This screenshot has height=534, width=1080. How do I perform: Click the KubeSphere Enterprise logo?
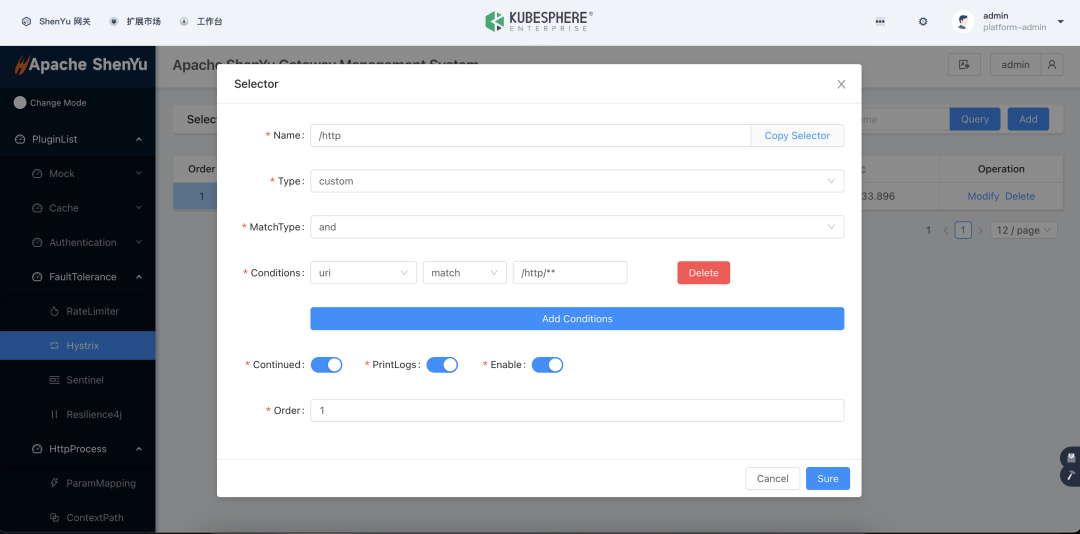(539, 21)
